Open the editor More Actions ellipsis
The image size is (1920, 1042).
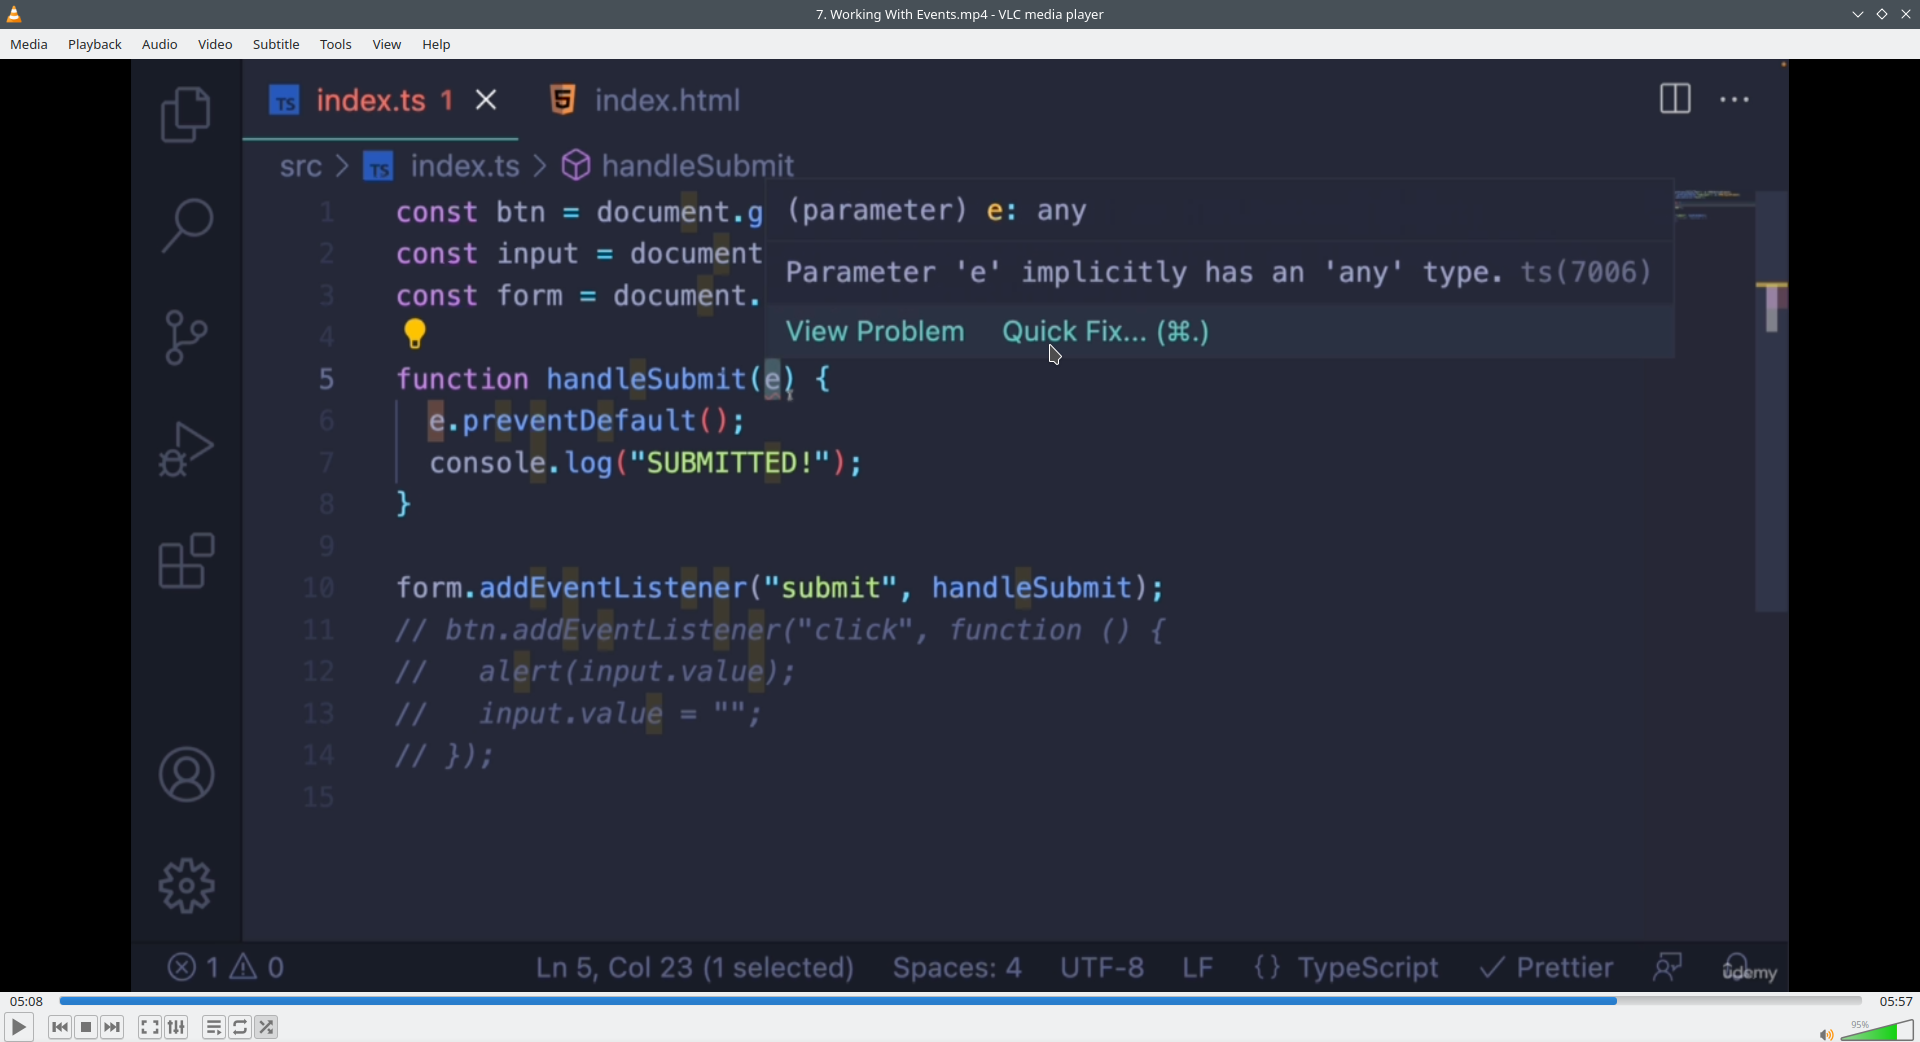pyautogui.click(x=1735, y=100)
